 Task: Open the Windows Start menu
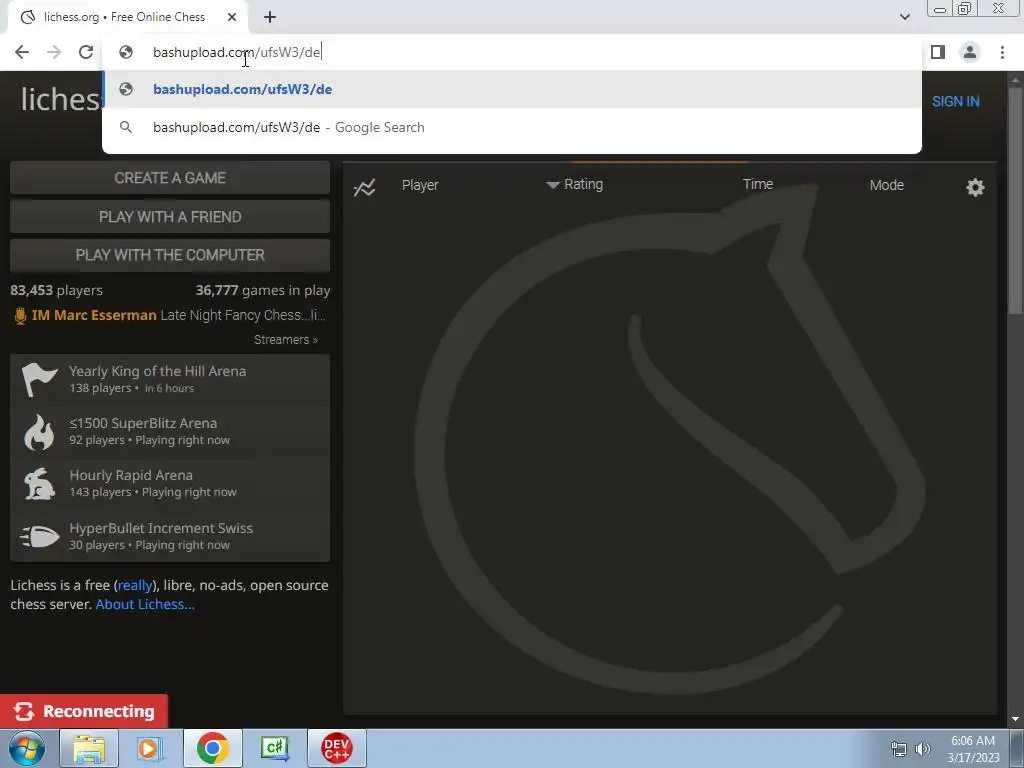(x=27, y=748)
